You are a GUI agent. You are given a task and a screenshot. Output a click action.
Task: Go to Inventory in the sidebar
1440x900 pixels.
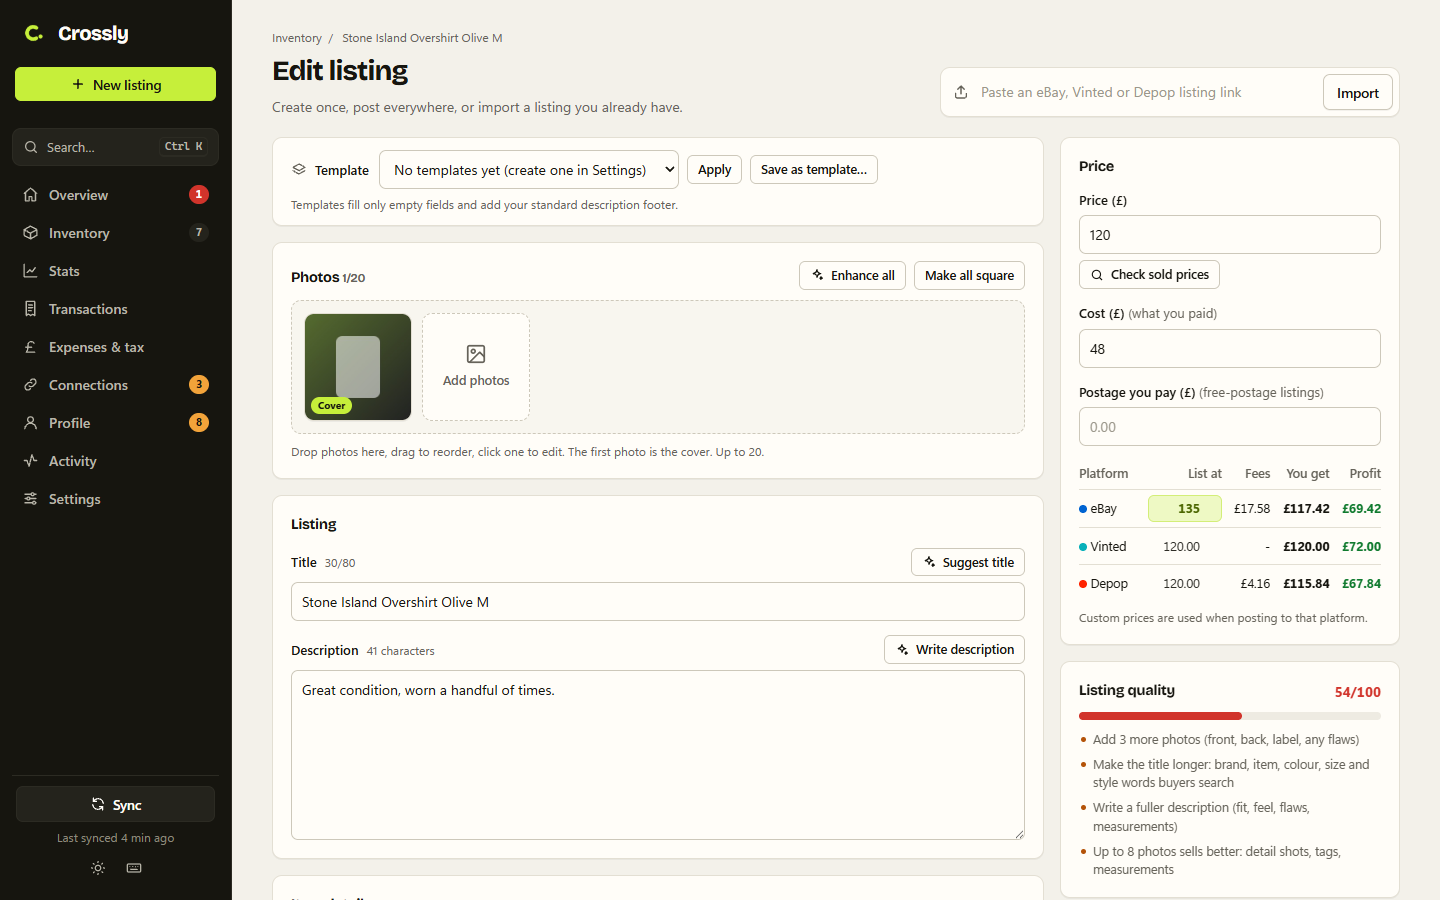[115, 233]
